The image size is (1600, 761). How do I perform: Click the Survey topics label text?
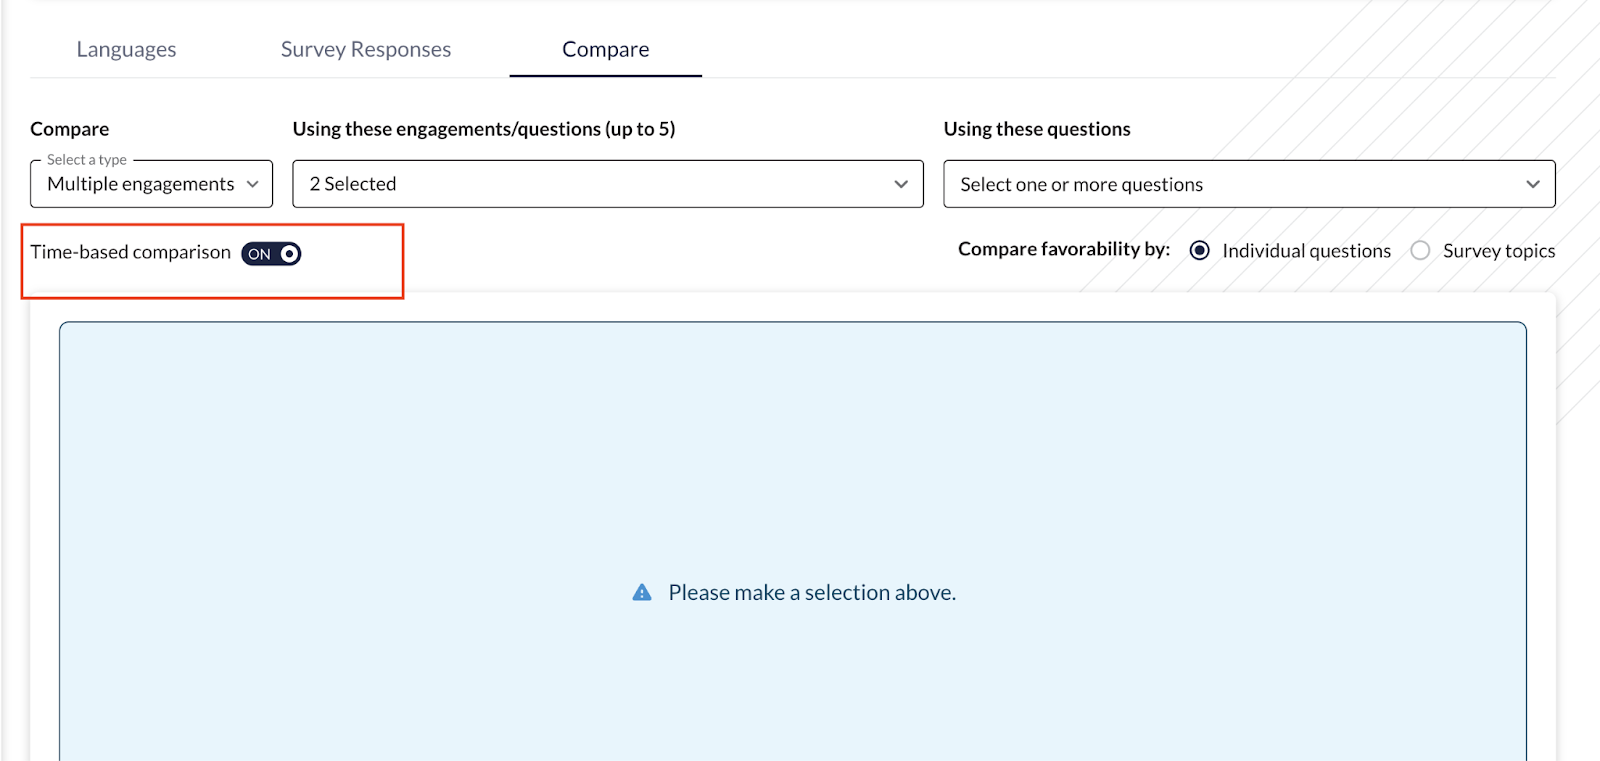[1499, 251]
